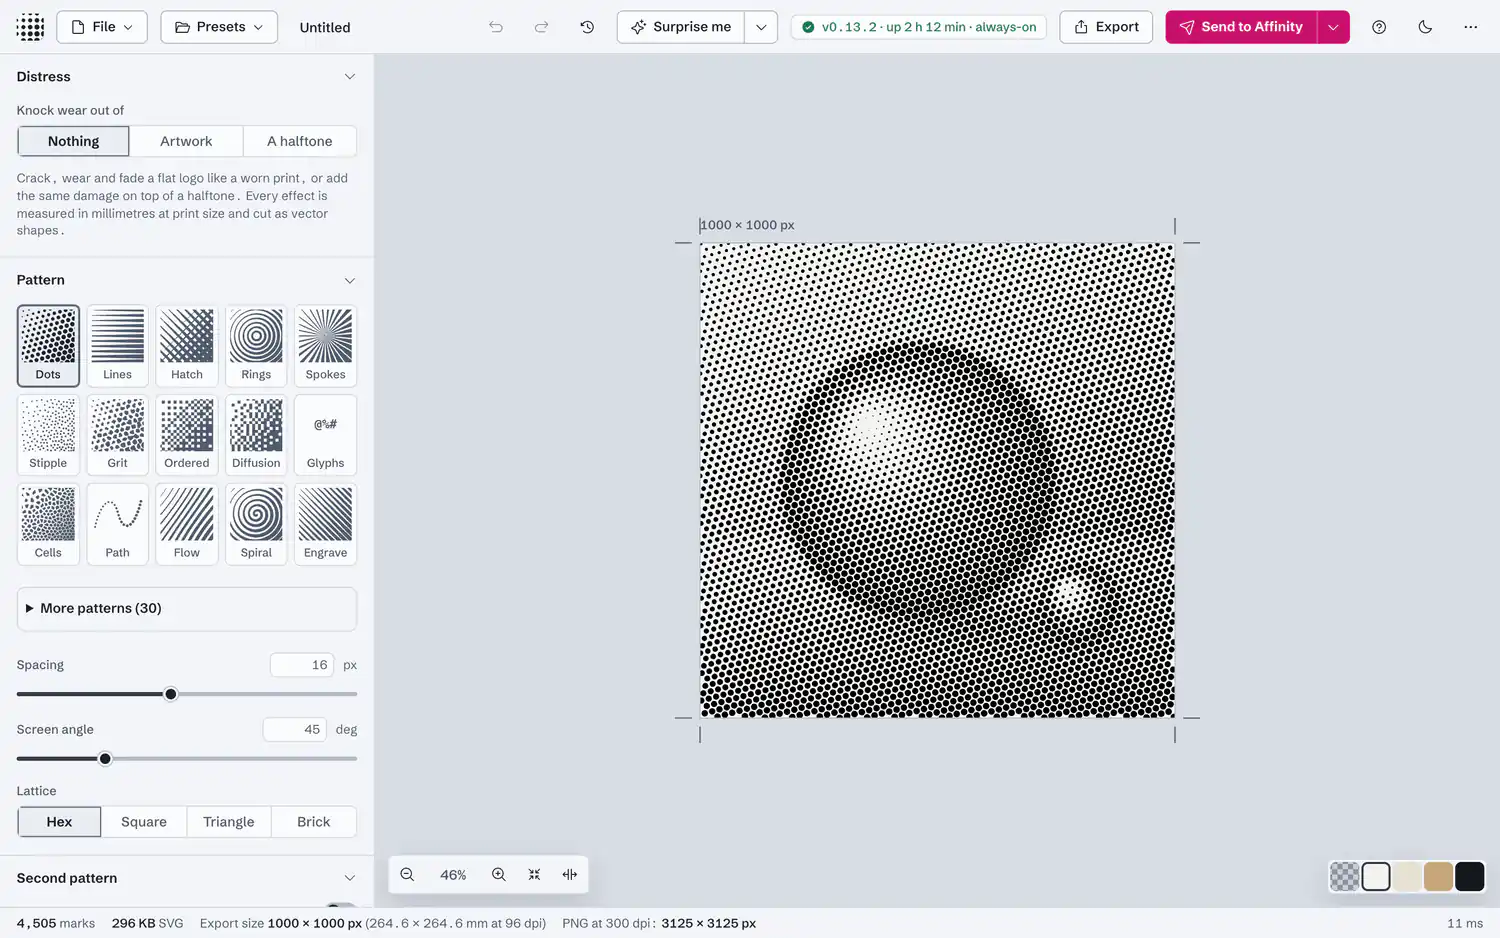
Task: Select the transparent checkerboard background swatch
Action: coord(1345,876)
